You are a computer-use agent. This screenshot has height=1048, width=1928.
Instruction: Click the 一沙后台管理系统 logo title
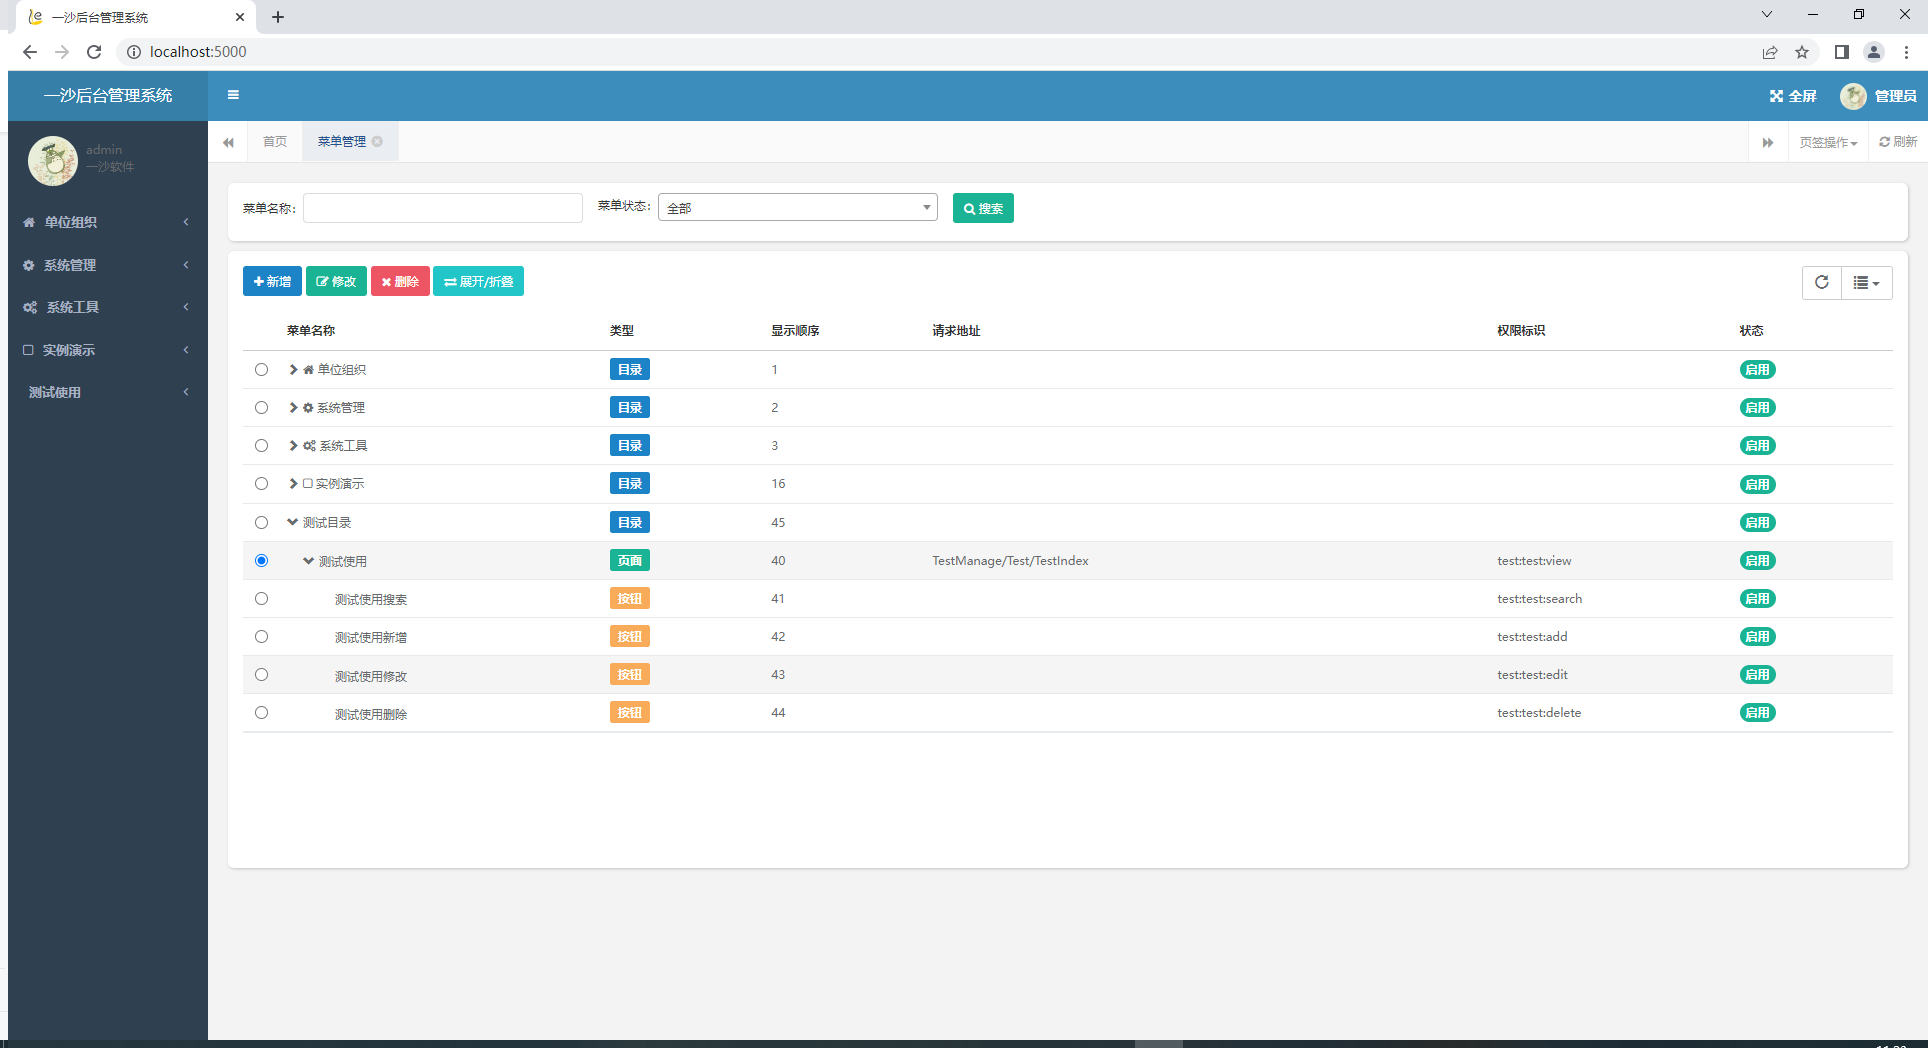108,95
